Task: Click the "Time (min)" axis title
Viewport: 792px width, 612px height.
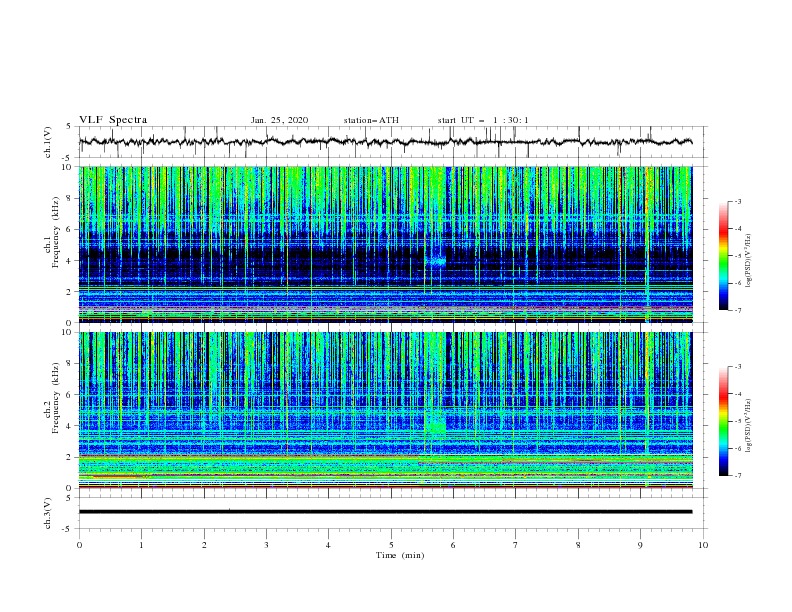Action: point(400,555)
